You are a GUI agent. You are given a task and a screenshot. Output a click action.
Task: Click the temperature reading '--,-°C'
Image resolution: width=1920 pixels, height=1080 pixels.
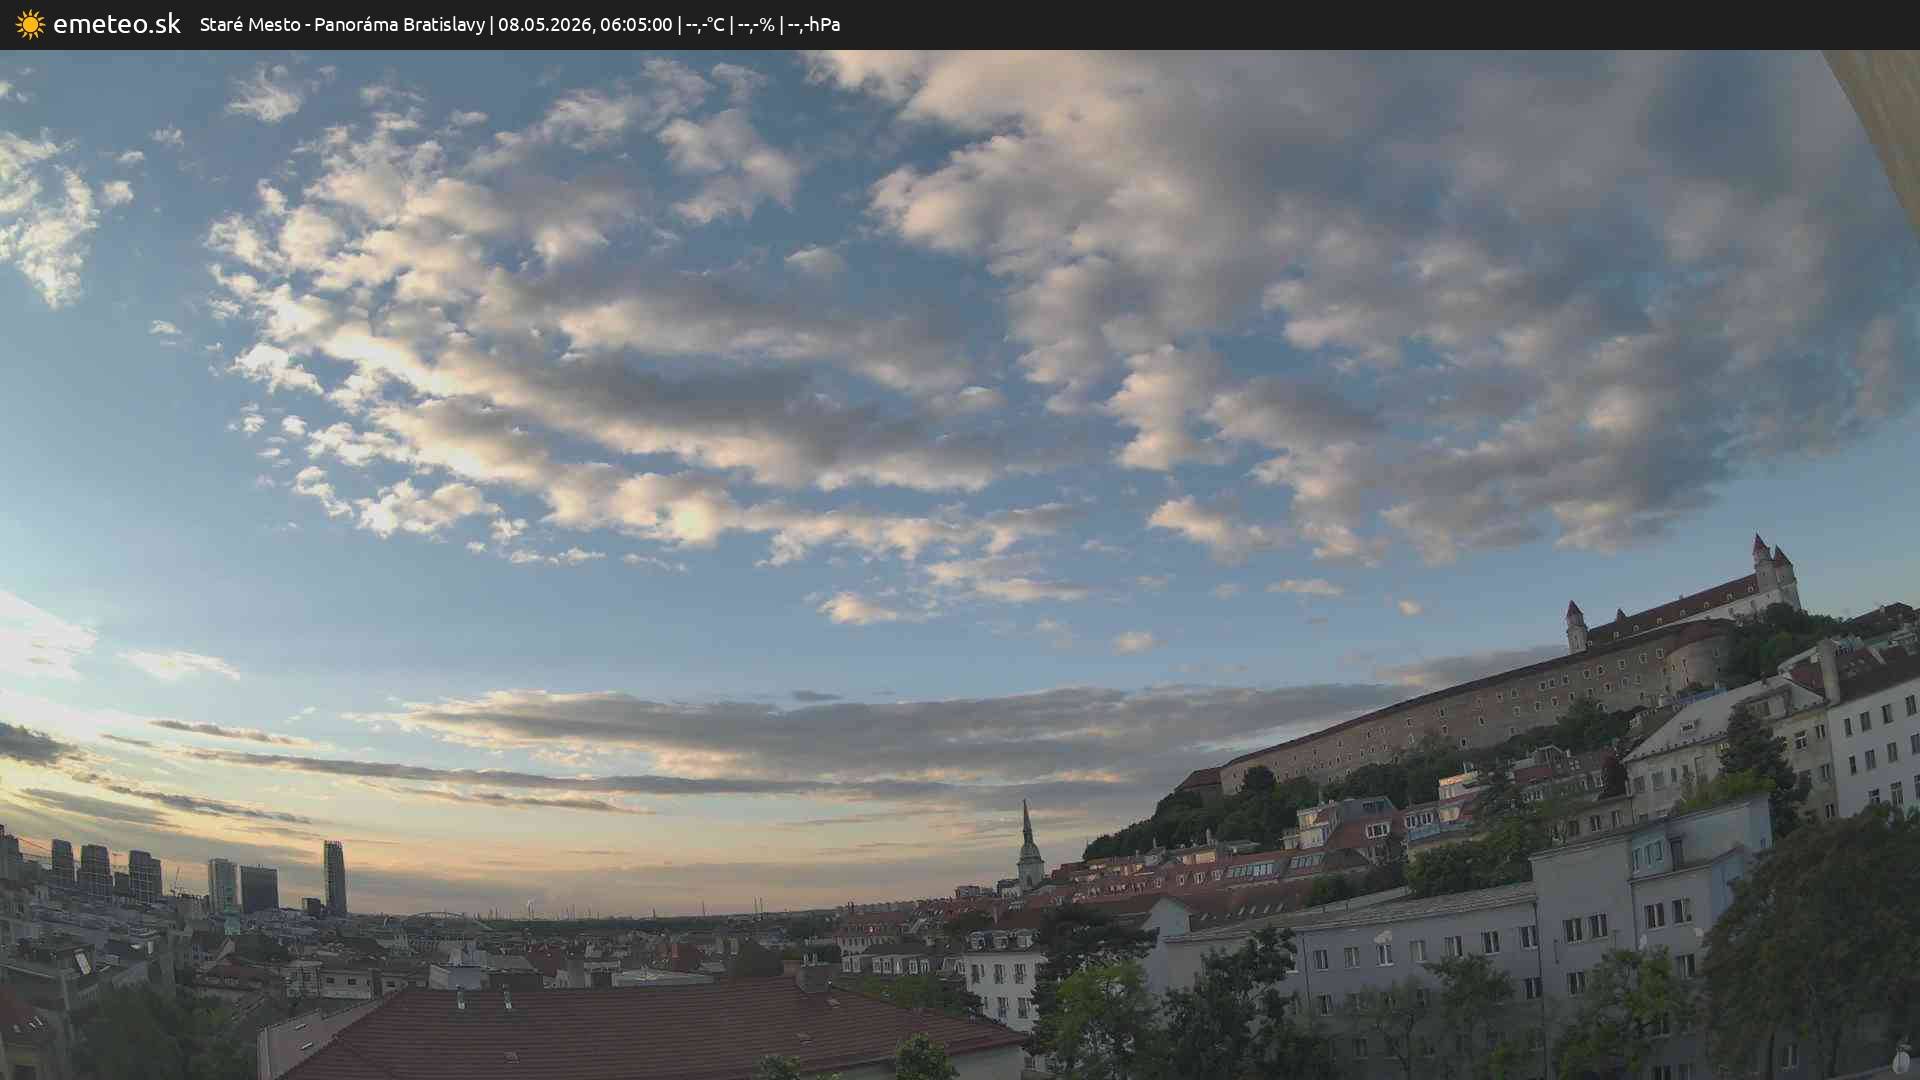(705, 24)
